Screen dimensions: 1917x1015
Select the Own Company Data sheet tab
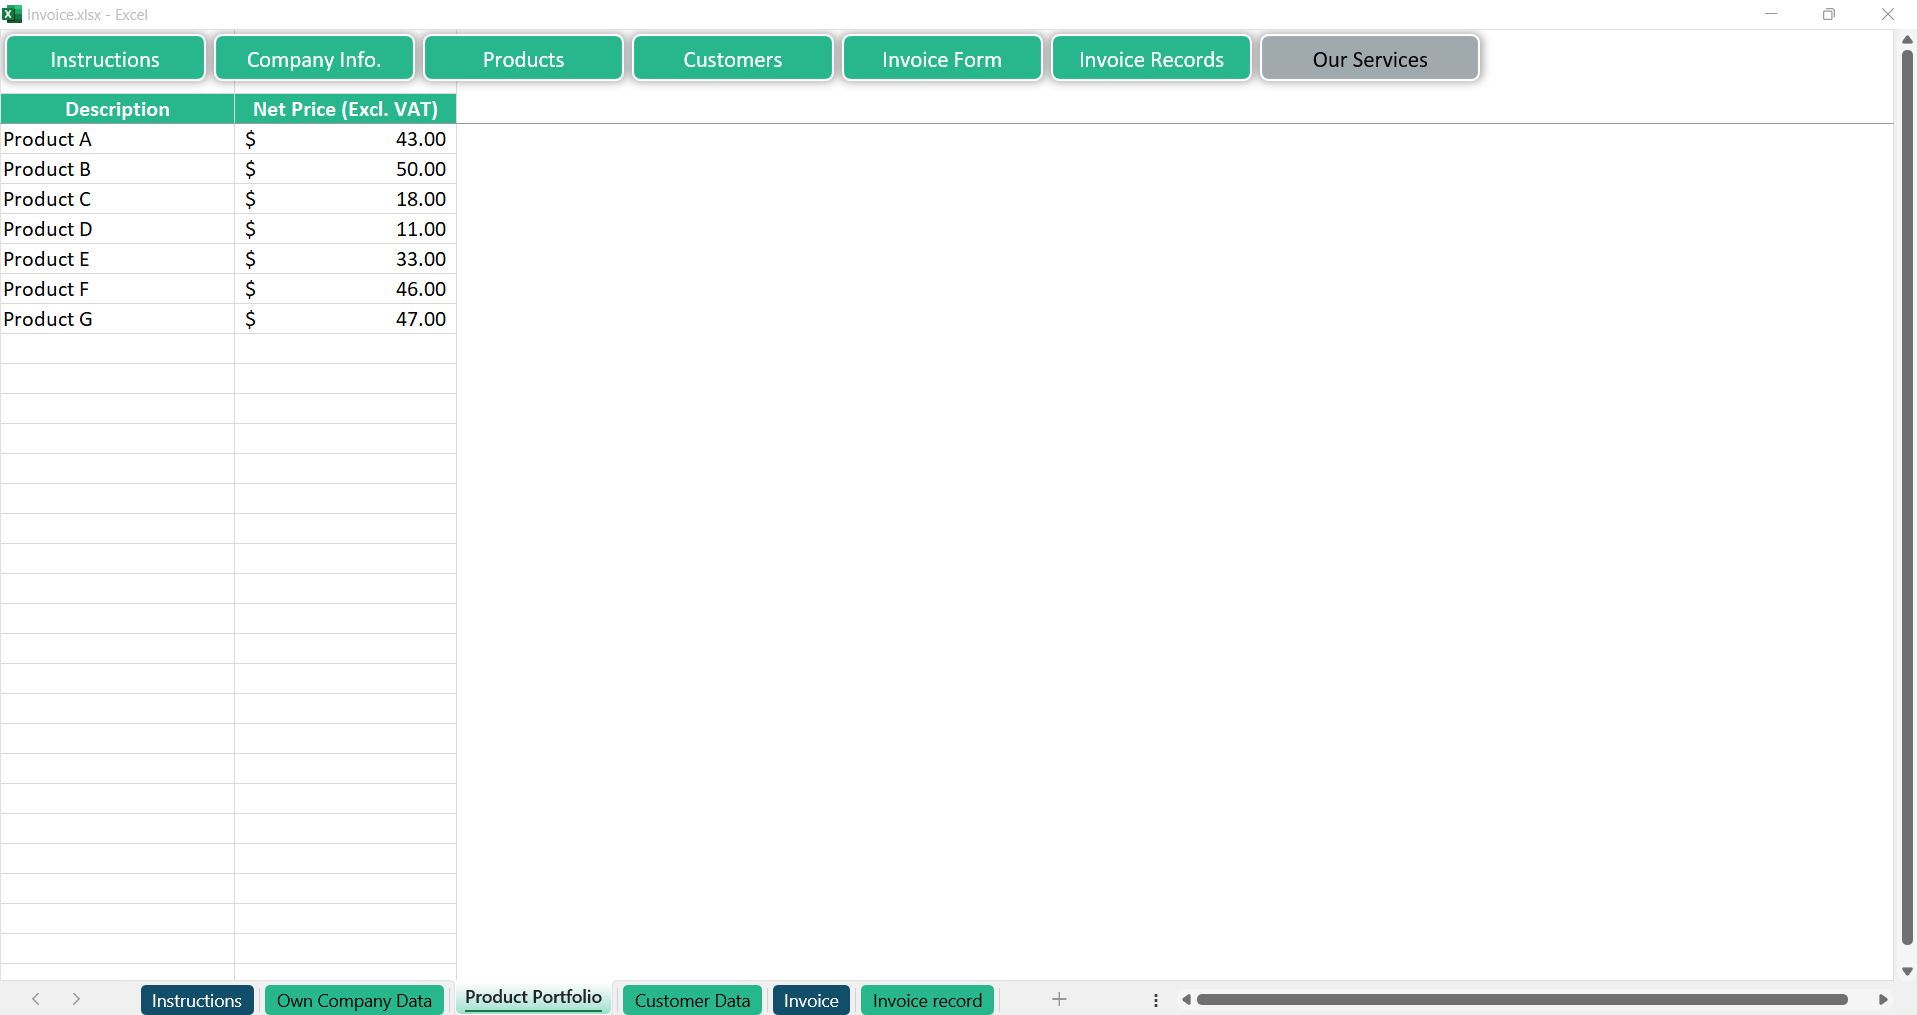354,1000
